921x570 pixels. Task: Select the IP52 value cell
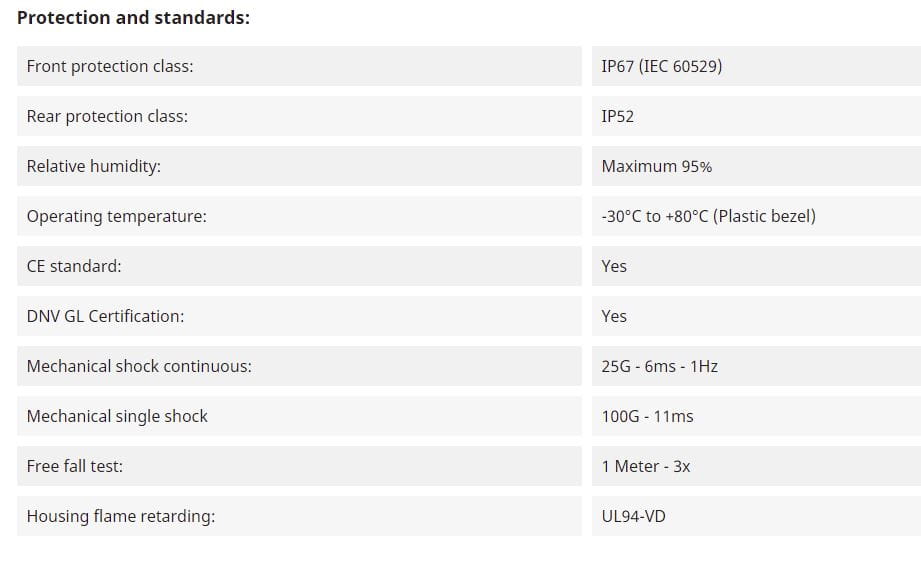click(x=618, y=116)
